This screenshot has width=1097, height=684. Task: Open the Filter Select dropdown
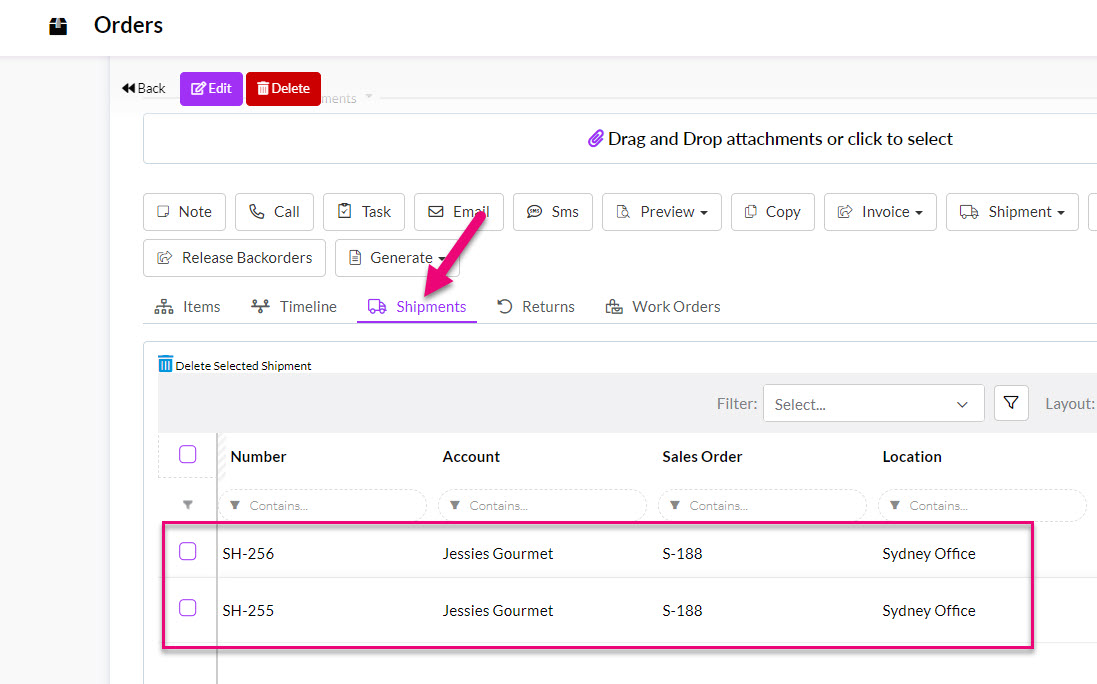[873, 404]
